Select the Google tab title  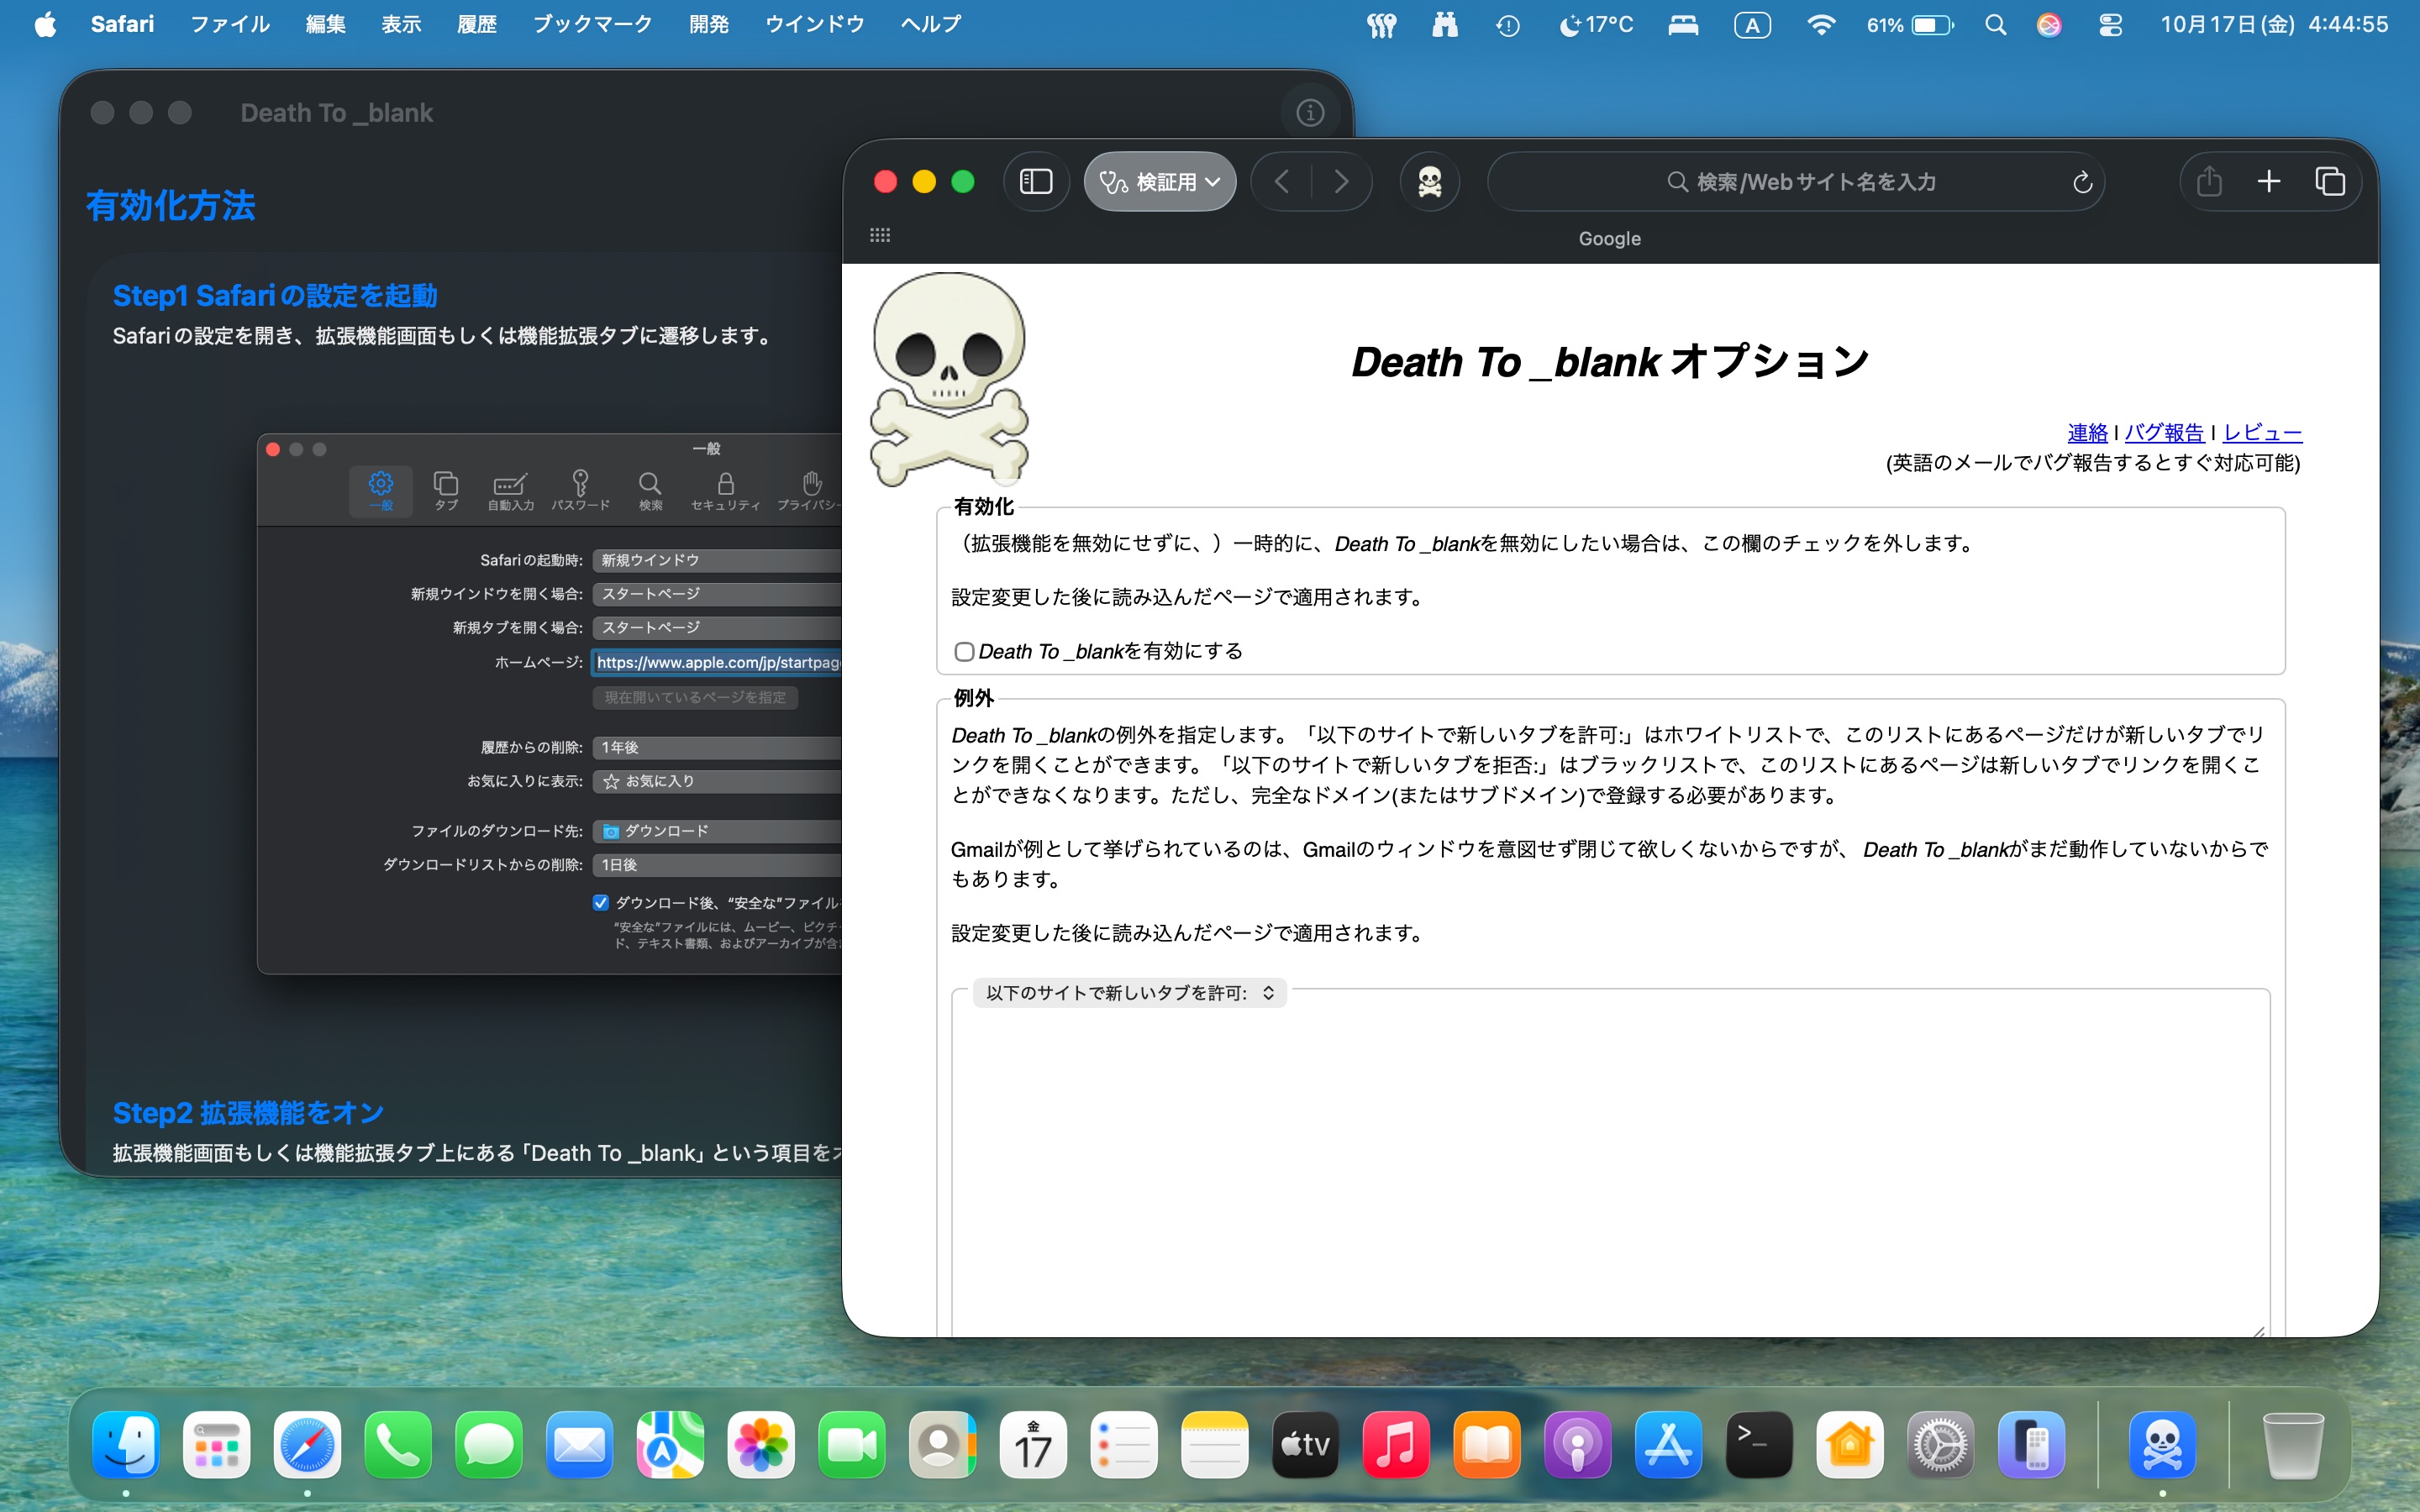click(x=1609, y=239)
